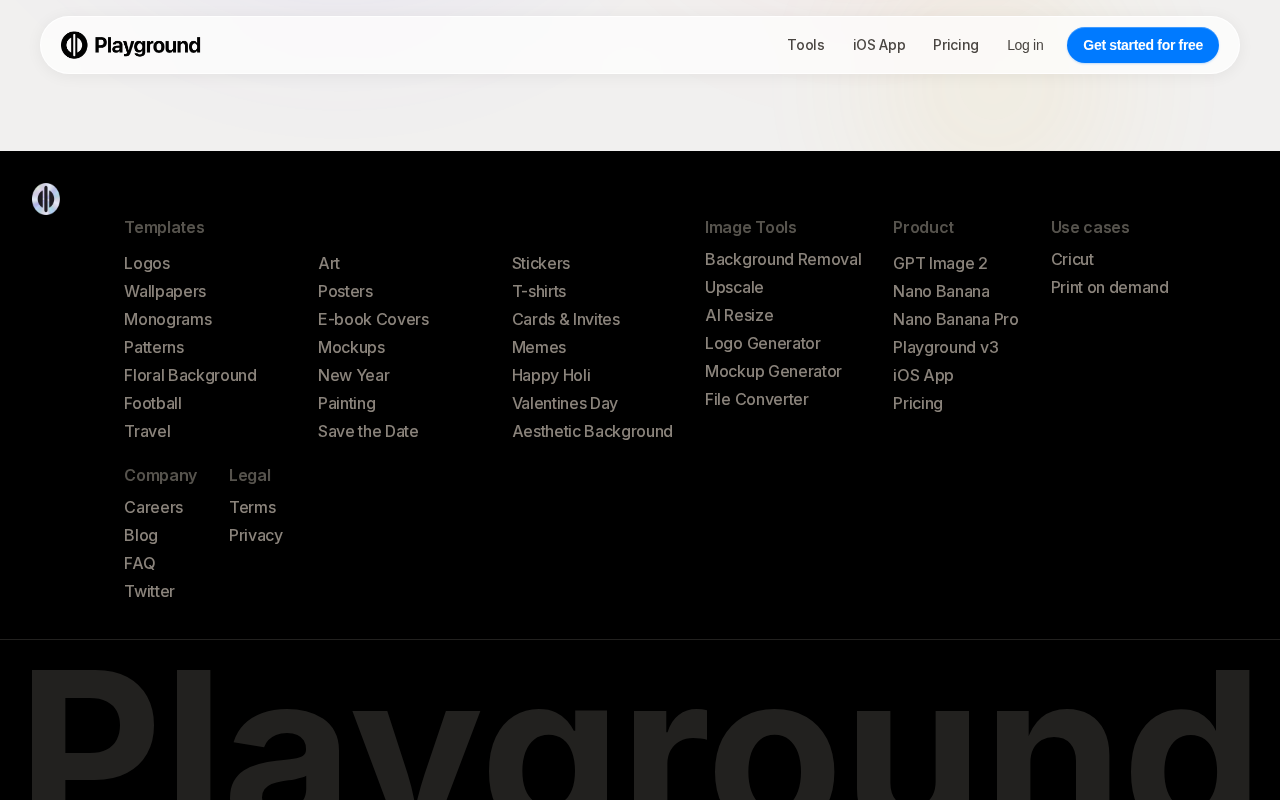Visit the Twitter footer link

(x=149, y=591)
